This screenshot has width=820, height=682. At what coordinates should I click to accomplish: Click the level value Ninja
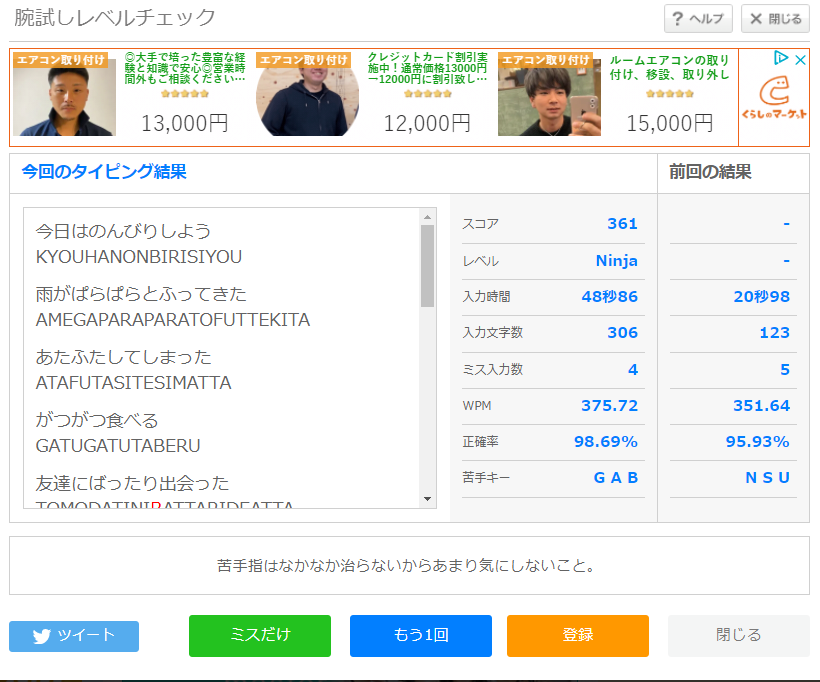tap(617, 260)
